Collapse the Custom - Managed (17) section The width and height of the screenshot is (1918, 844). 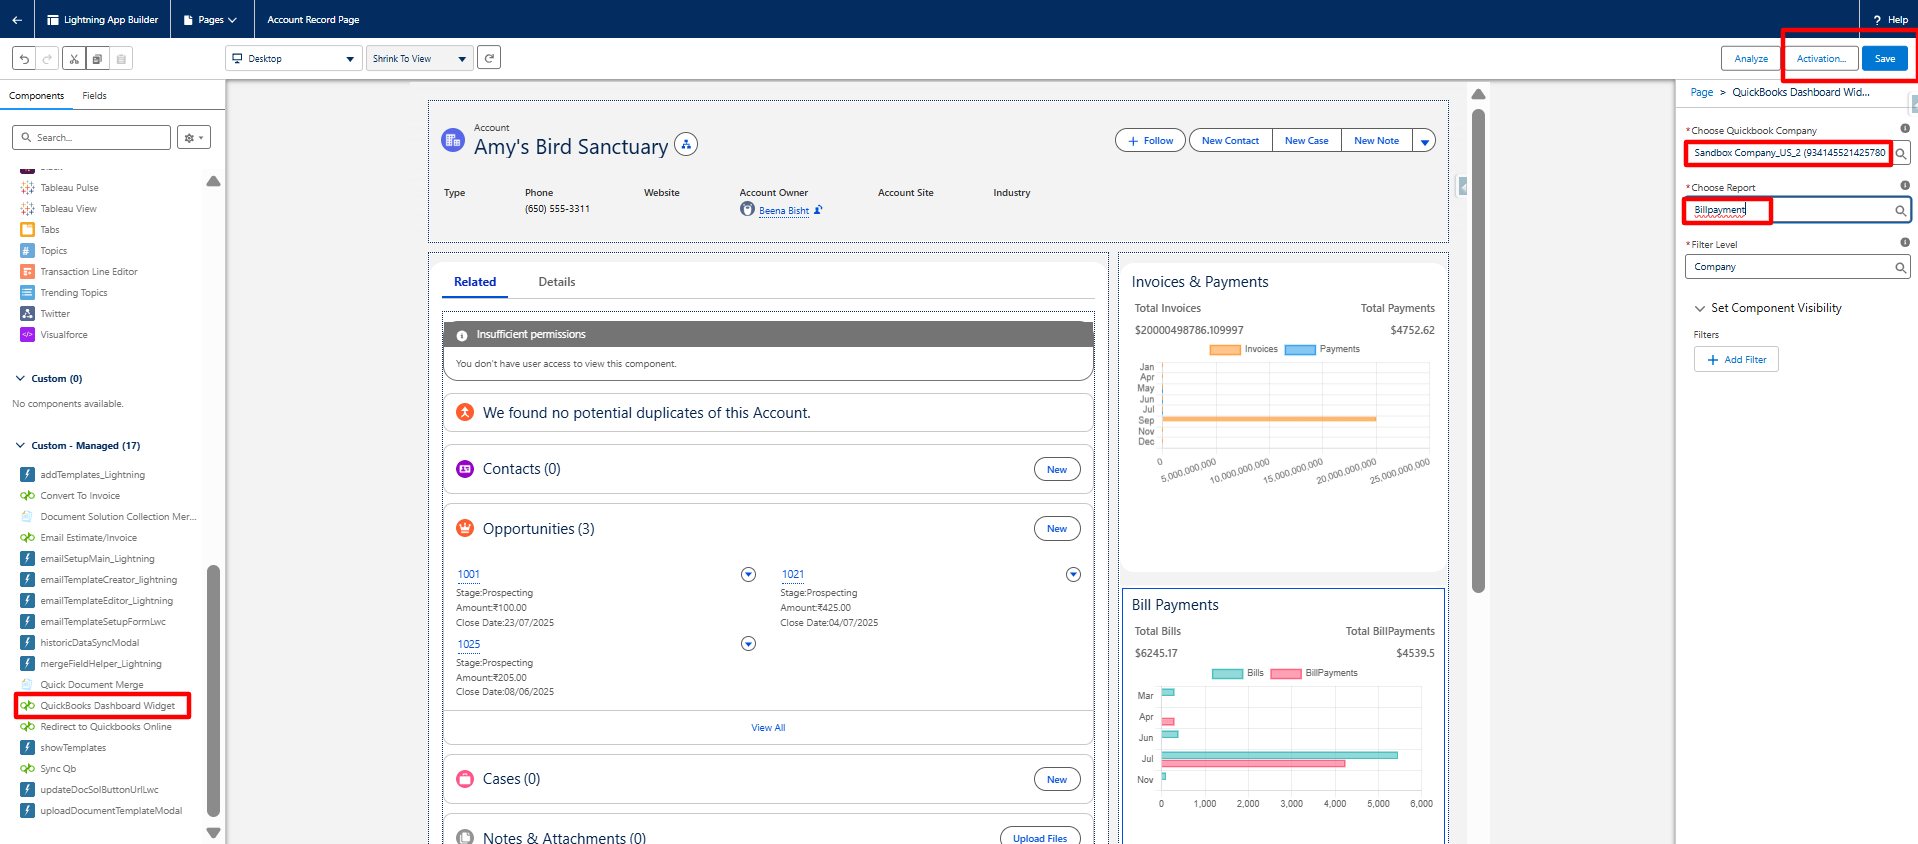[x=20, y=446]
